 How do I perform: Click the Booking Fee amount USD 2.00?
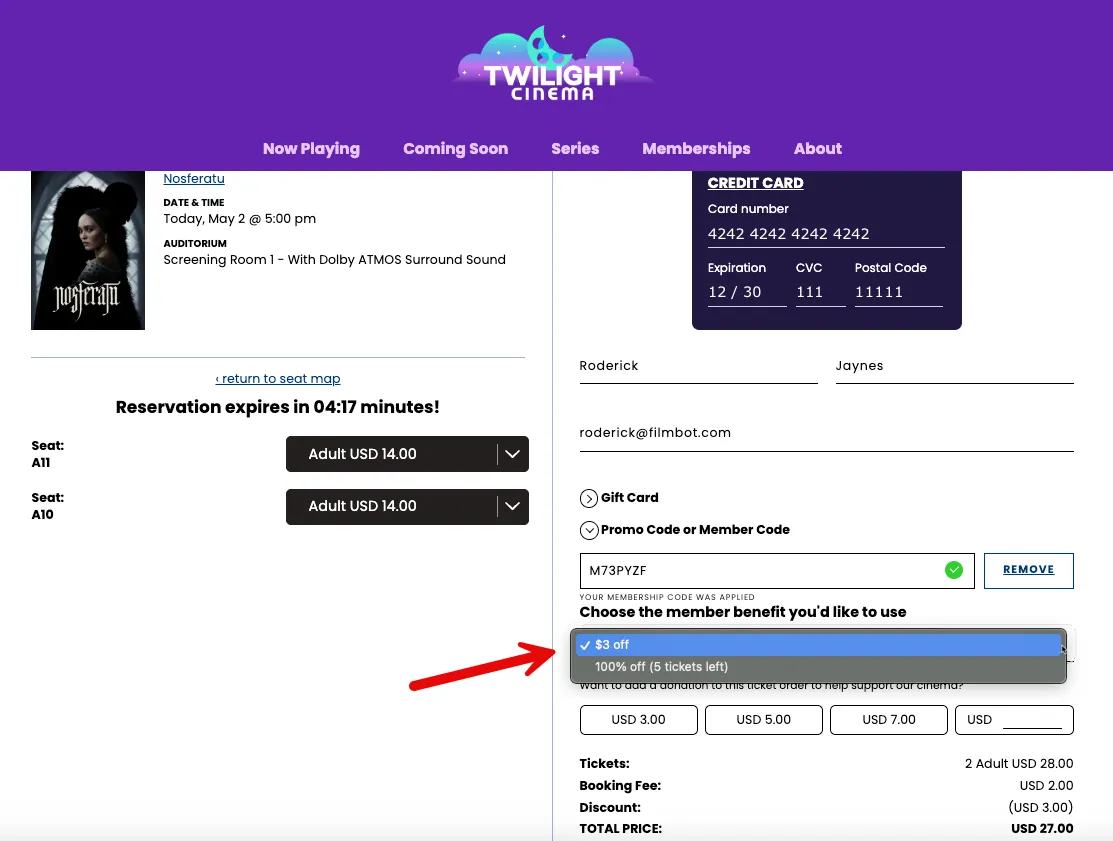point(1046,786)
